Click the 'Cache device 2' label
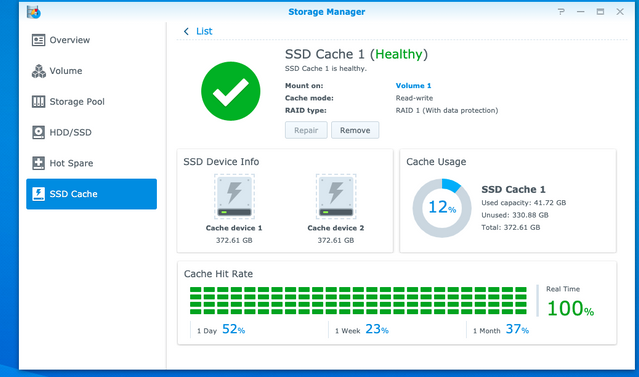The height and width of the screenshot is (377, 639). (336, 228)
